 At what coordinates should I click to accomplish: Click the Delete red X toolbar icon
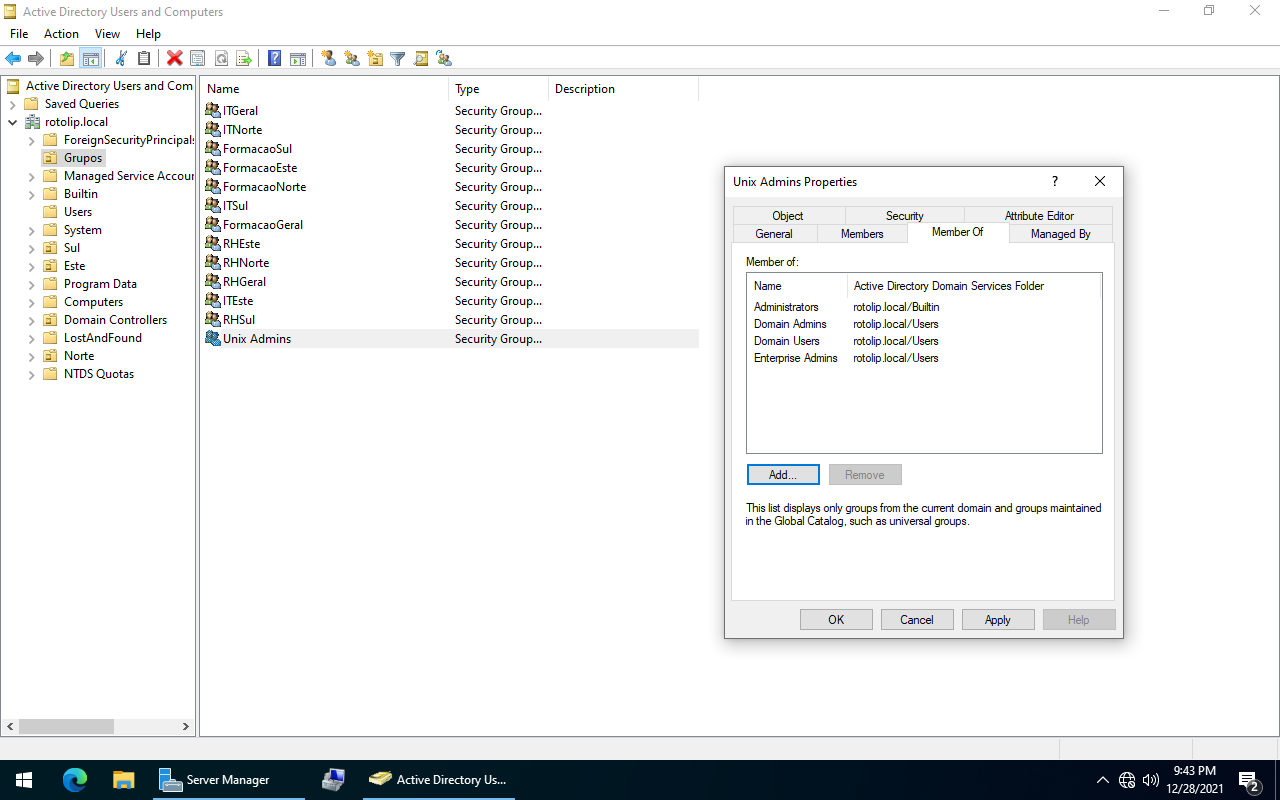point(174,59)
